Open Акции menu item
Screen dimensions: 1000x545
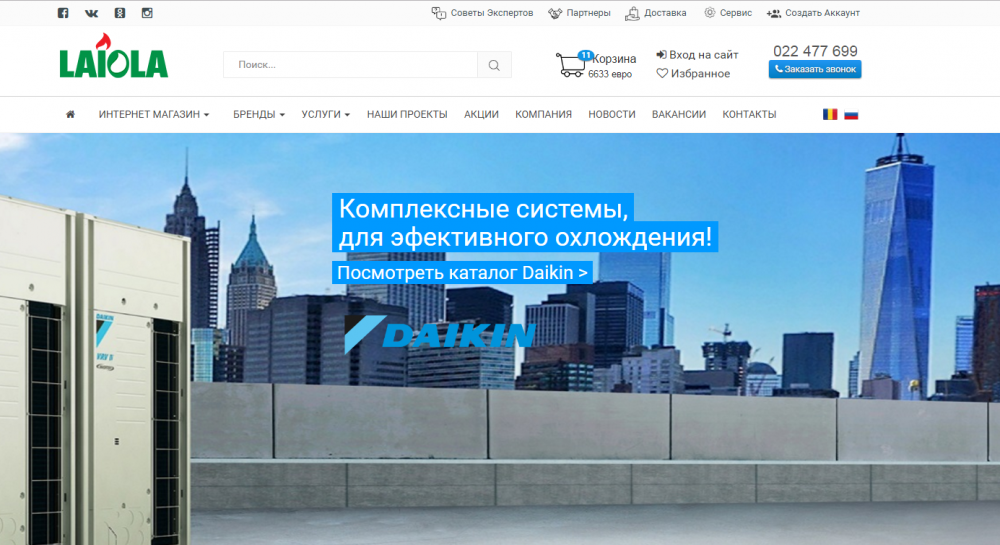tap(482, 114)
